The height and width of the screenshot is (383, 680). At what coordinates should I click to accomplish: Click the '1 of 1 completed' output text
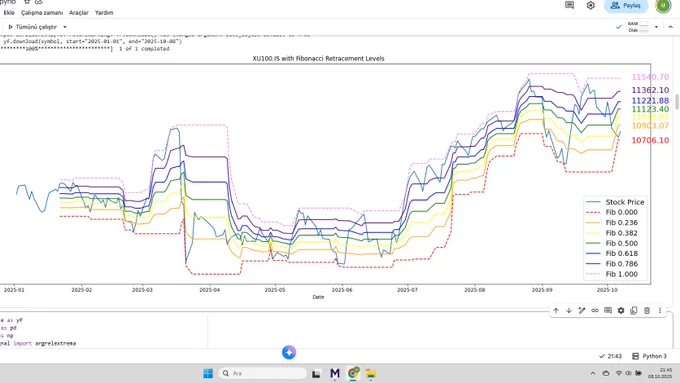(144, 49)
